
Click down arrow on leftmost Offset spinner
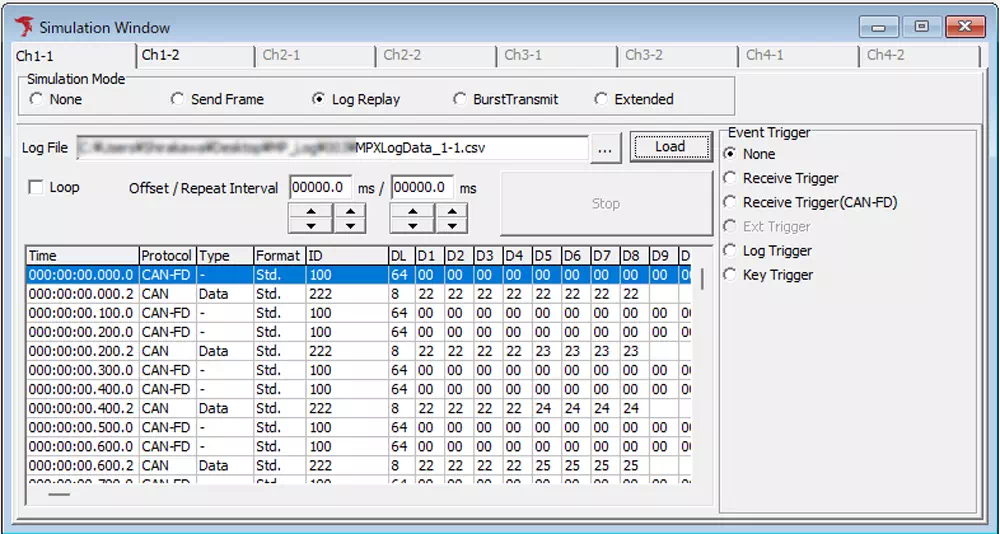click(x=310, y=225)
